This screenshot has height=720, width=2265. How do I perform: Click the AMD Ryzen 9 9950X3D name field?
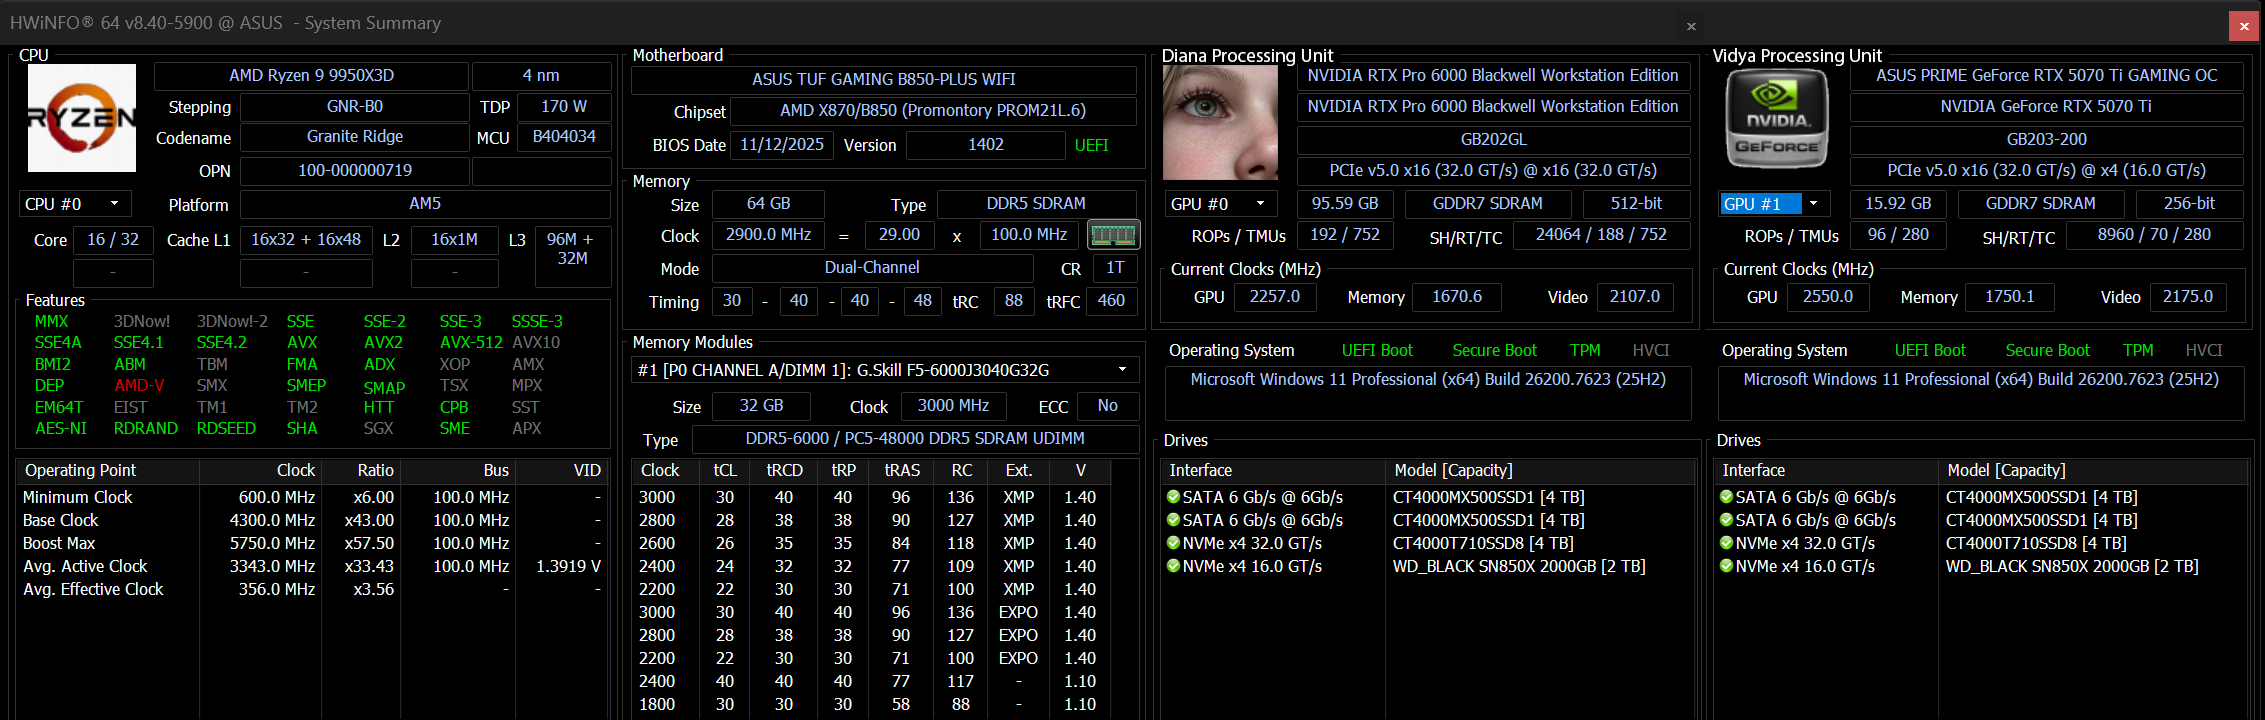coord(311,76)
